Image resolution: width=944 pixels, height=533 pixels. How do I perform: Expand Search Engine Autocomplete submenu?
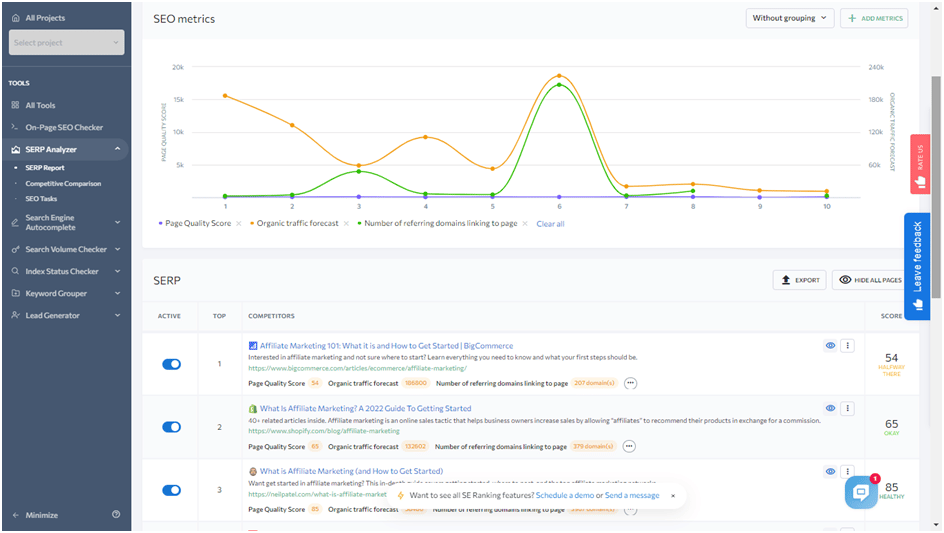click(117, 222)
